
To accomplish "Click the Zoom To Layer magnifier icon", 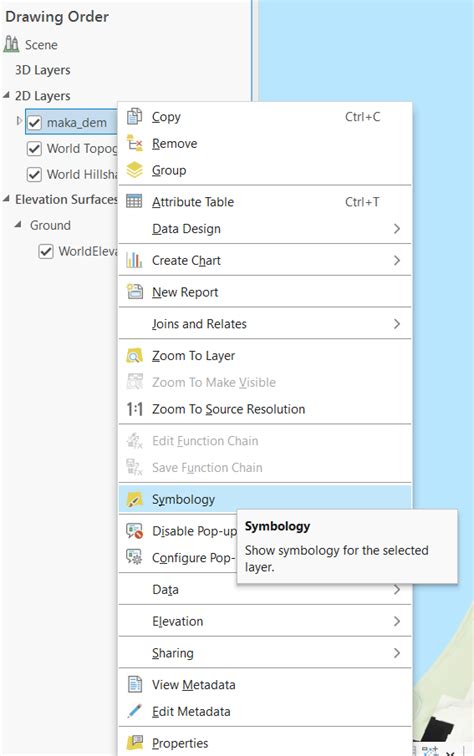I will (134, 355).
